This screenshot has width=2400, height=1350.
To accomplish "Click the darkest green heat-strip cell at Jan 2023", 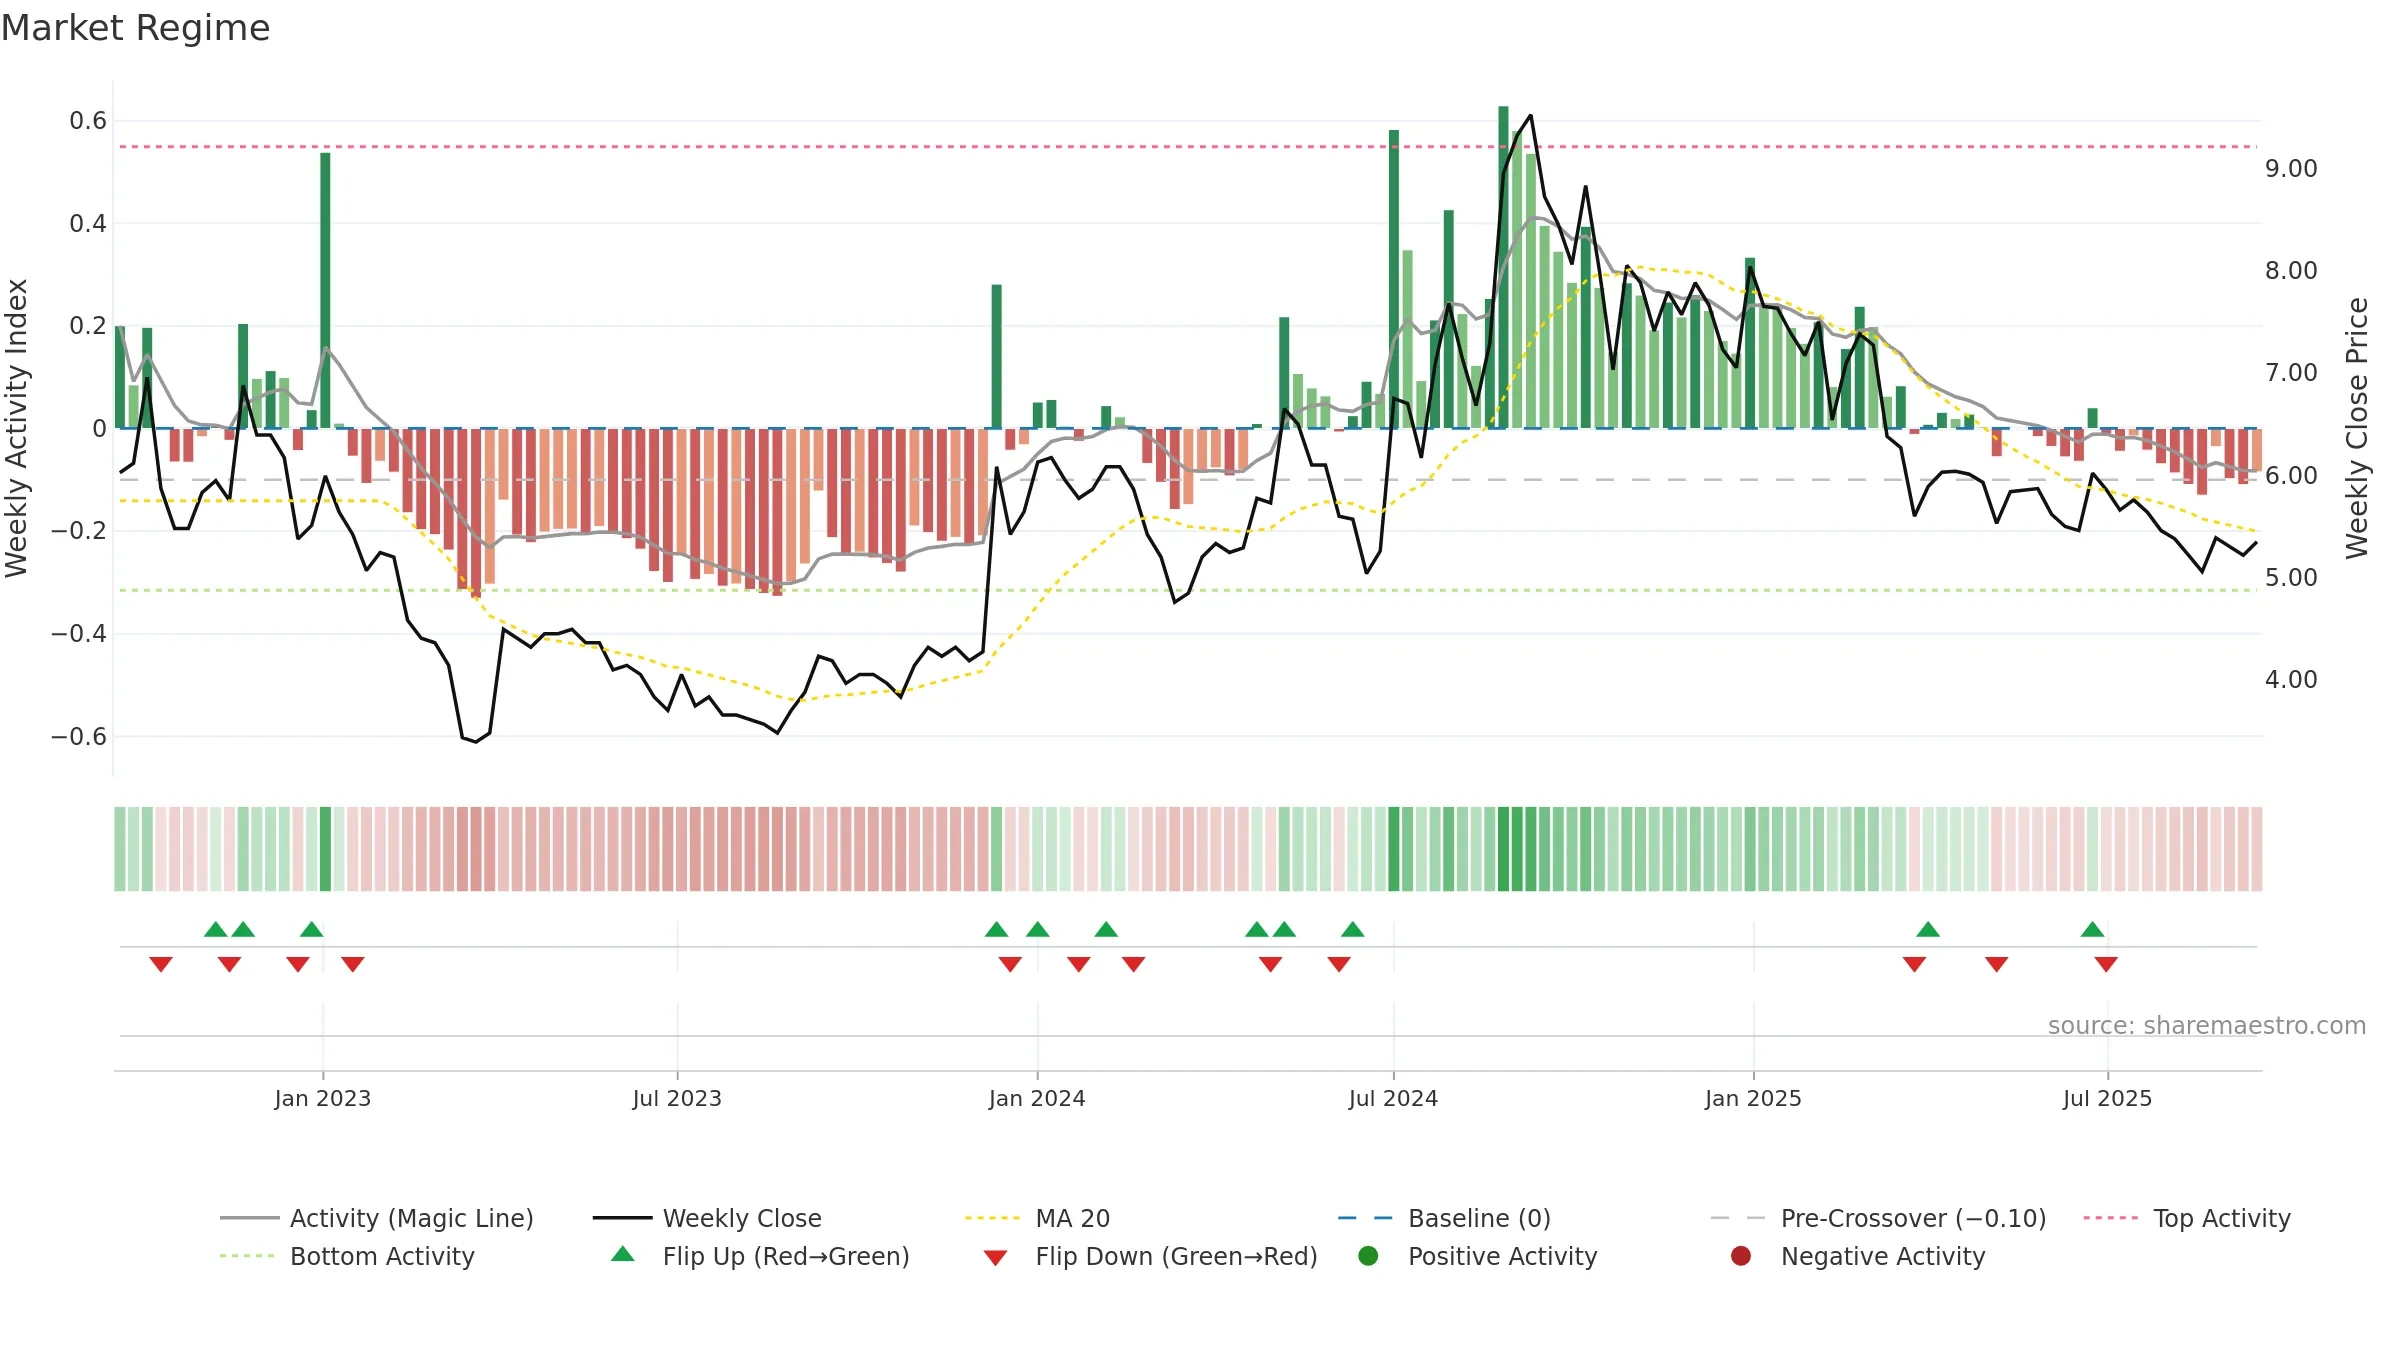I will [x=325, y=849].
